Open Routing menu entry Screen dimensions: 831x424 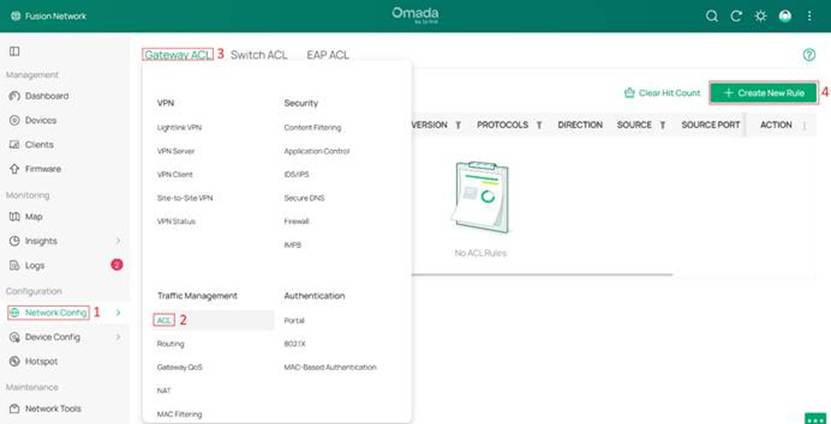170,344
